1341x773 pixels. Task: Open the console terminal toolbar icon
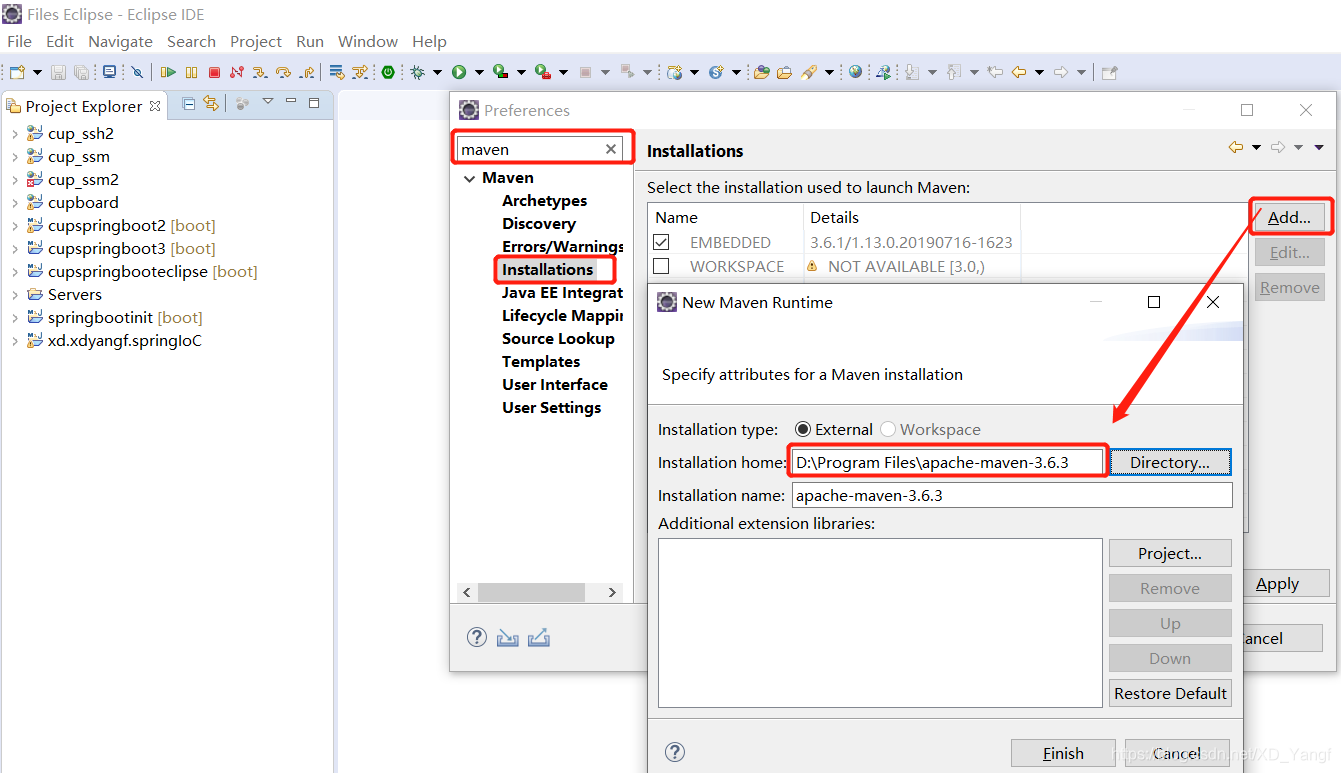click(x=110, y=72)
